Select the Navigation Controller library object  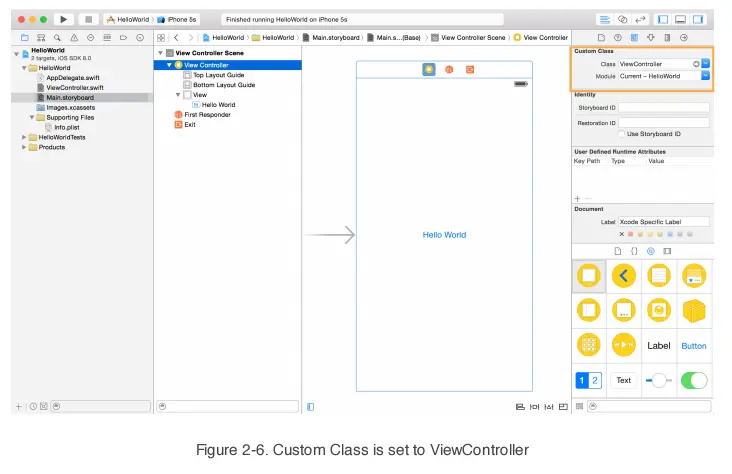[624, 276]
